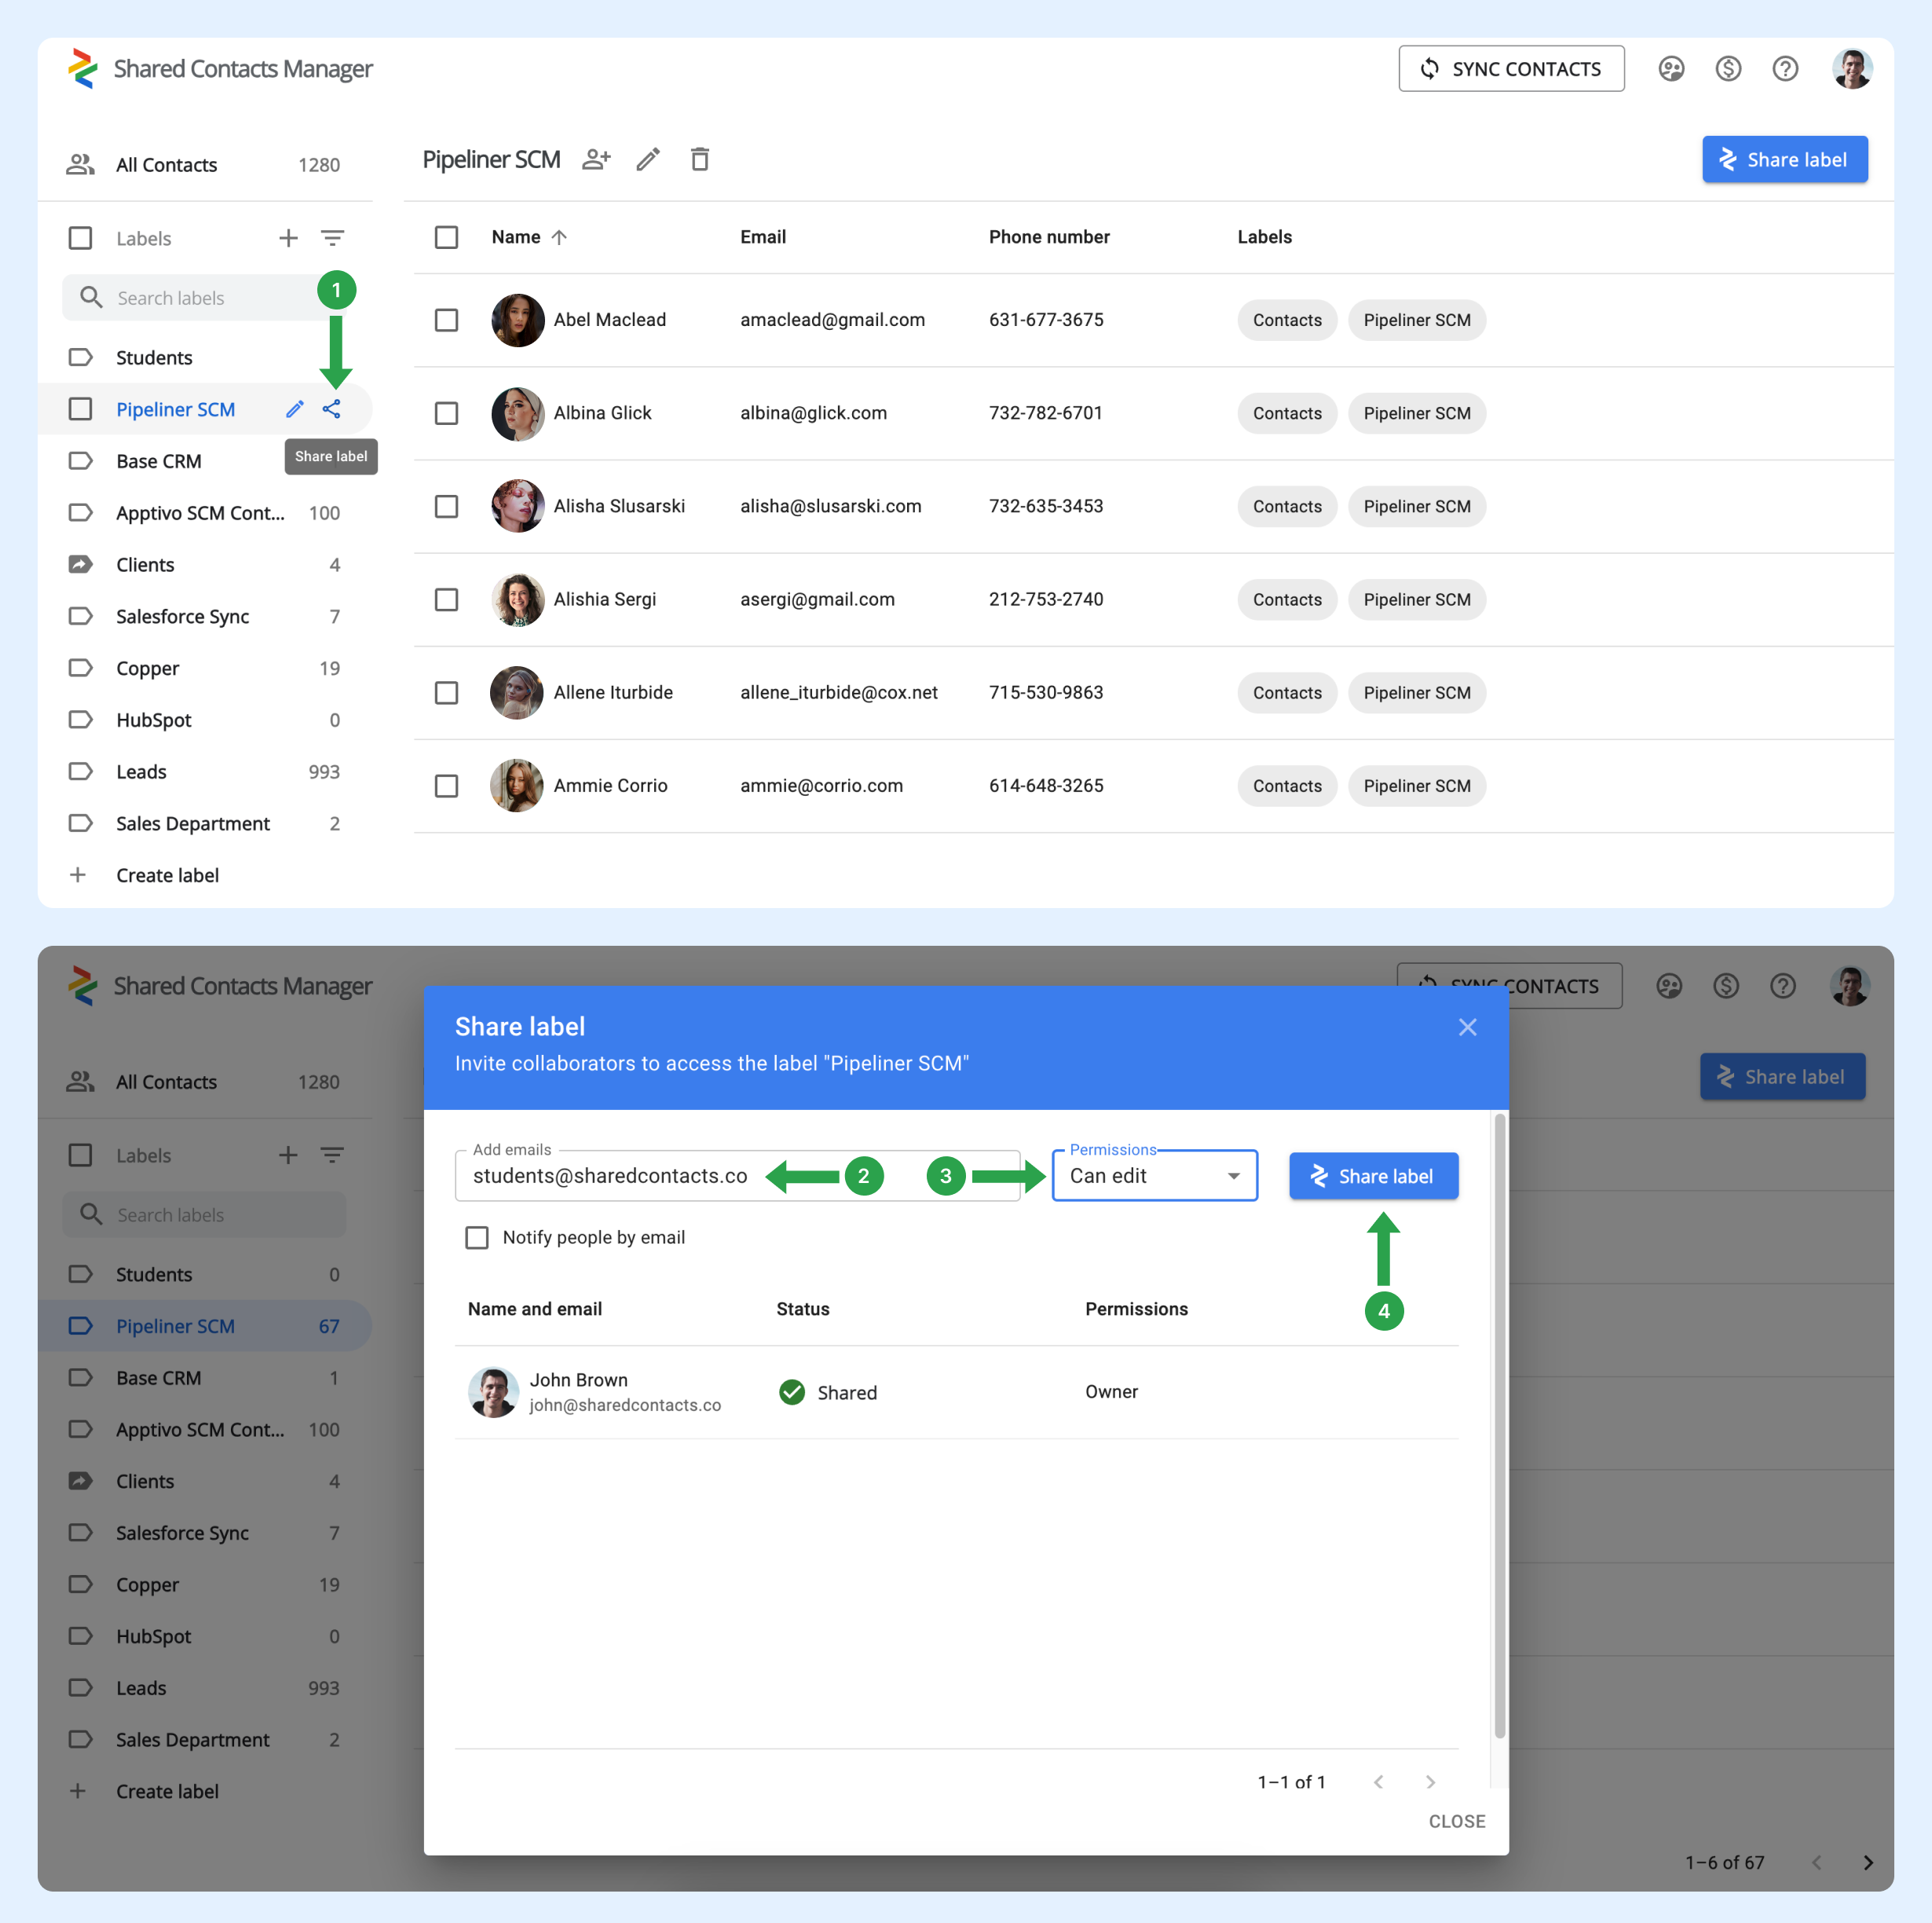
Task: Open the help question mark icon in top header
Action: tap(1785, 68)
